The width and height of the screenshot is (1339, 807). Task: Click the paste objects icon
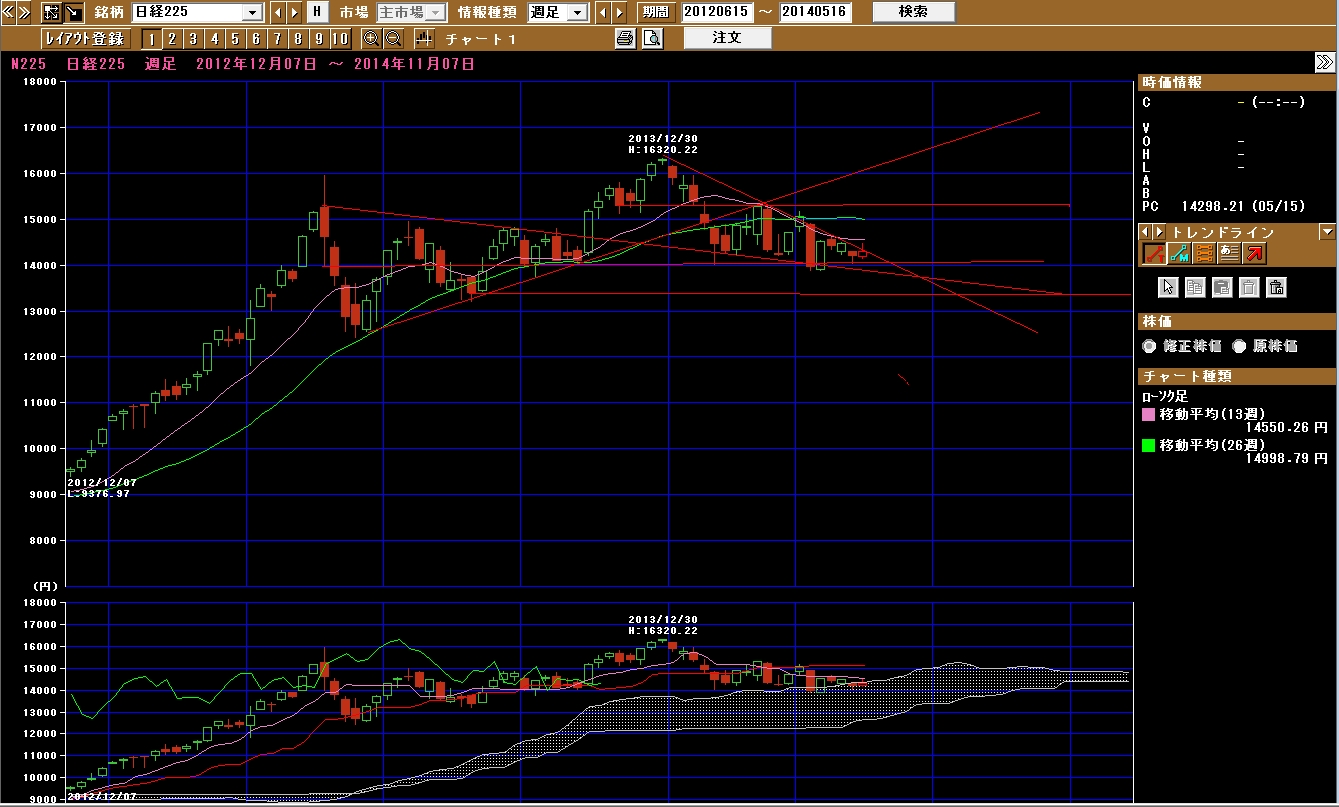point(1222,288)
